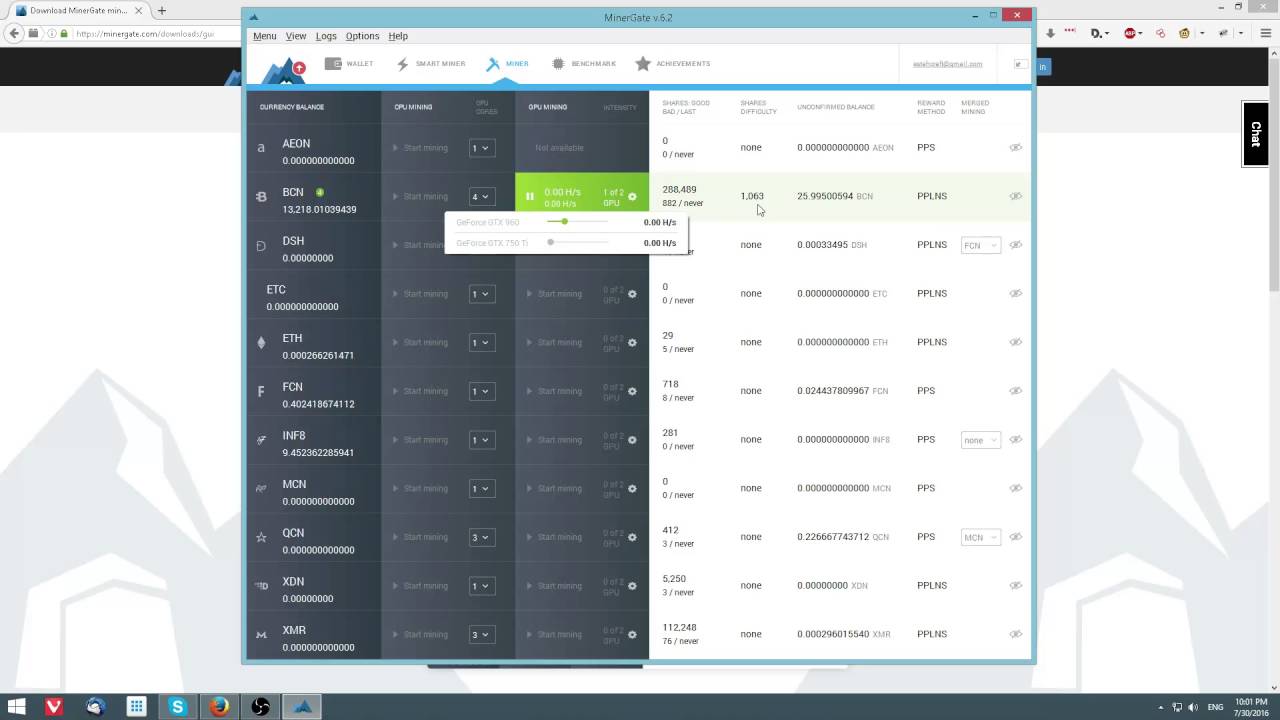Start XMR CPU mining
The width and height of the screenshot is (1280, 720).
click(x=420, y=634)
